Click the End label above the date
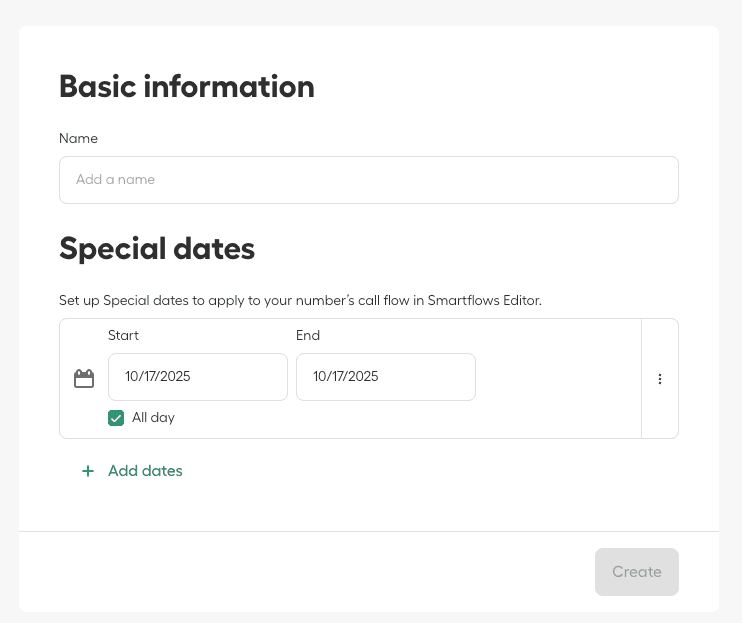The height and width of the screenshot is (623, 742). click(x=308, y=336)
